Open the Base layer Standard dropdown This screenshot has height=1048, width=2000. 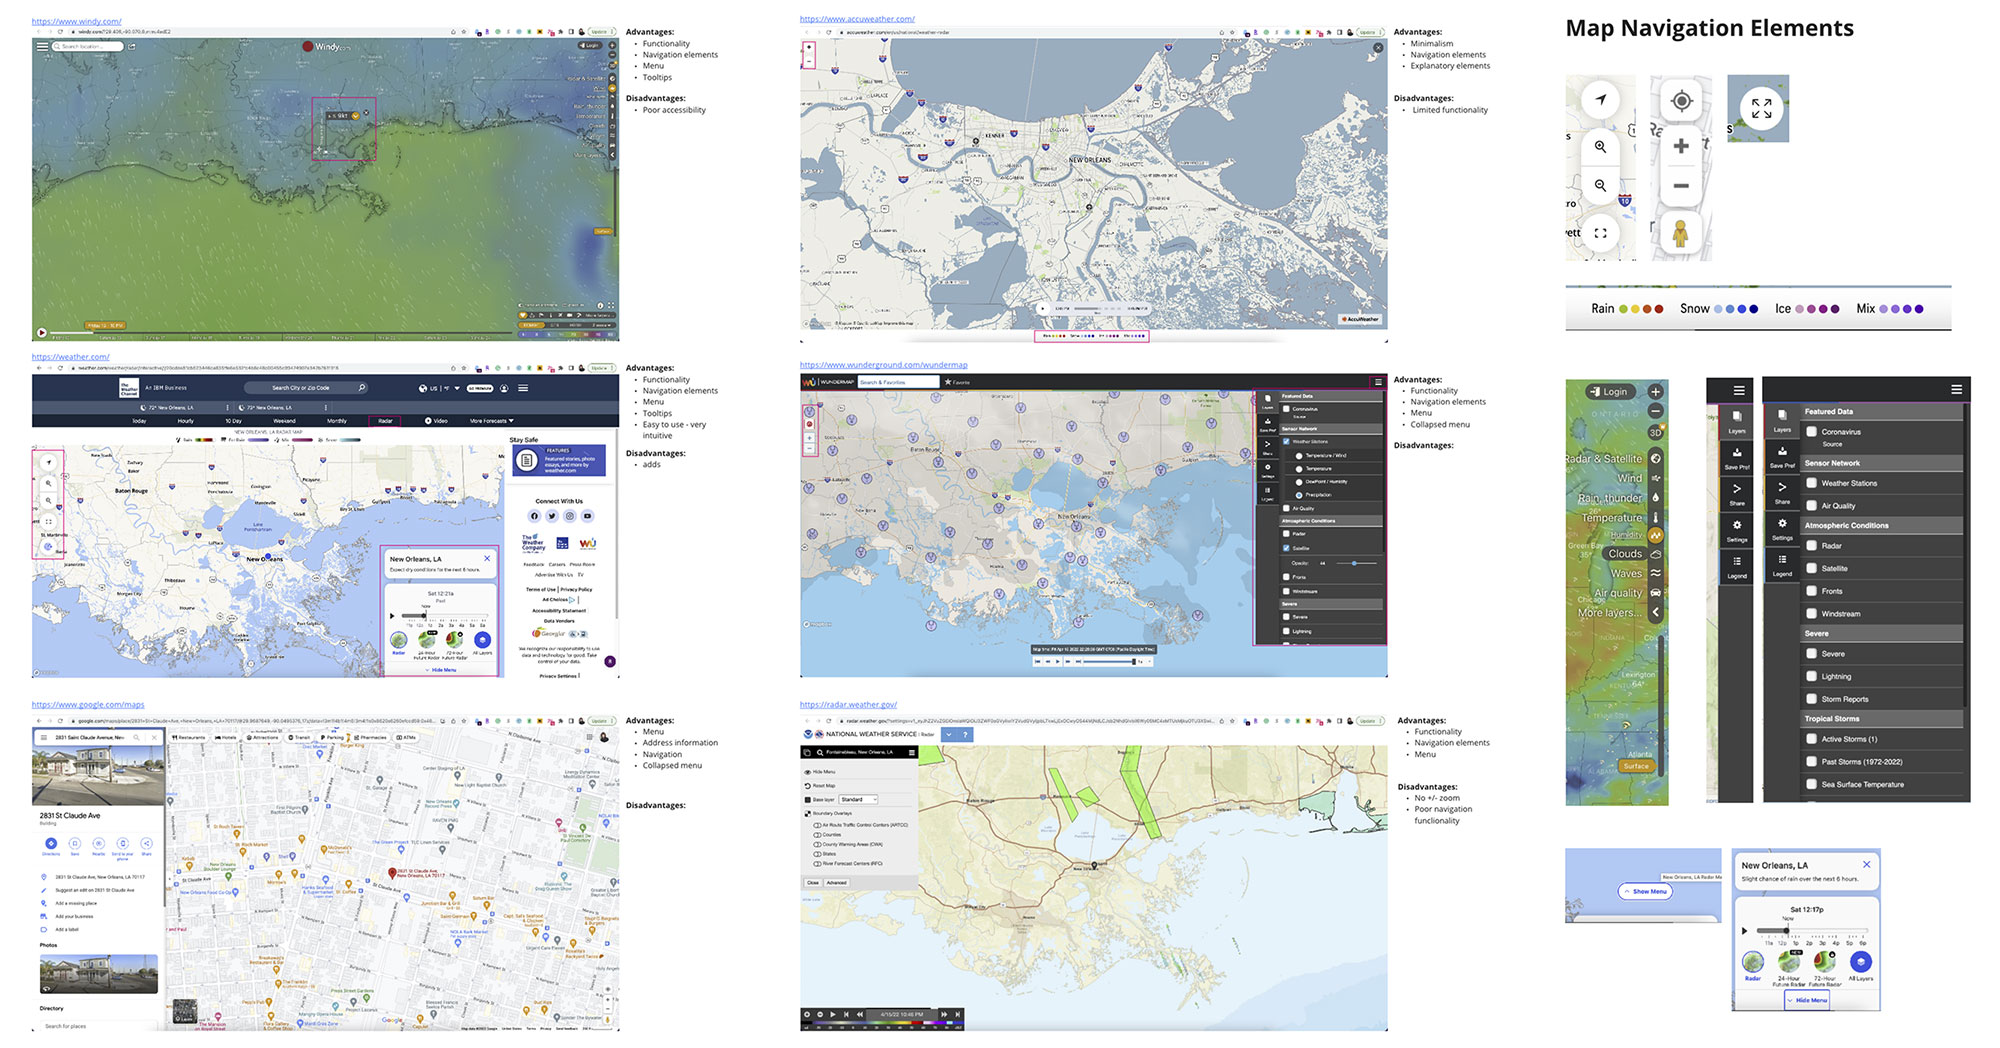tap(858, 799)
